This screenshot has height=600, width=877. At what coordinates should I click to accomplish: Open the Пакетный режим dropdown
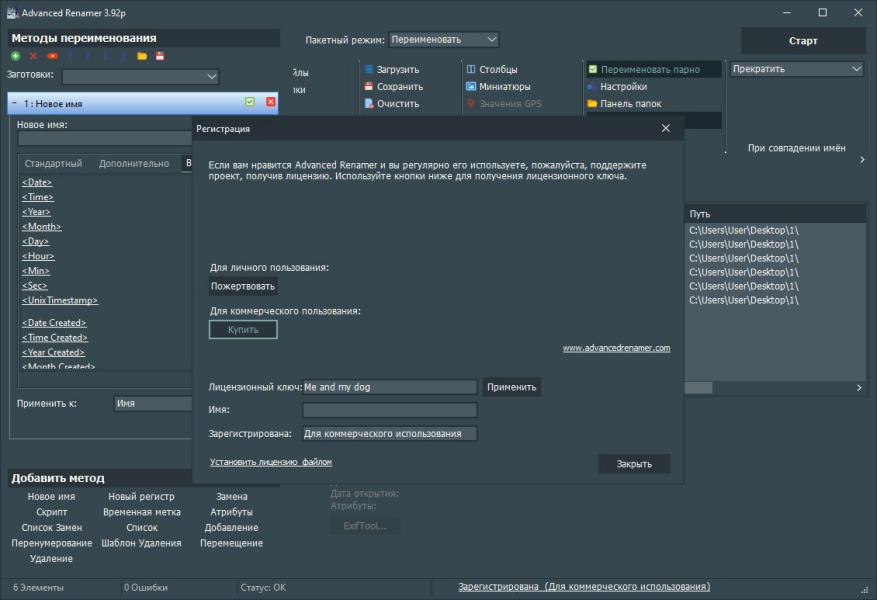(444, 40)
